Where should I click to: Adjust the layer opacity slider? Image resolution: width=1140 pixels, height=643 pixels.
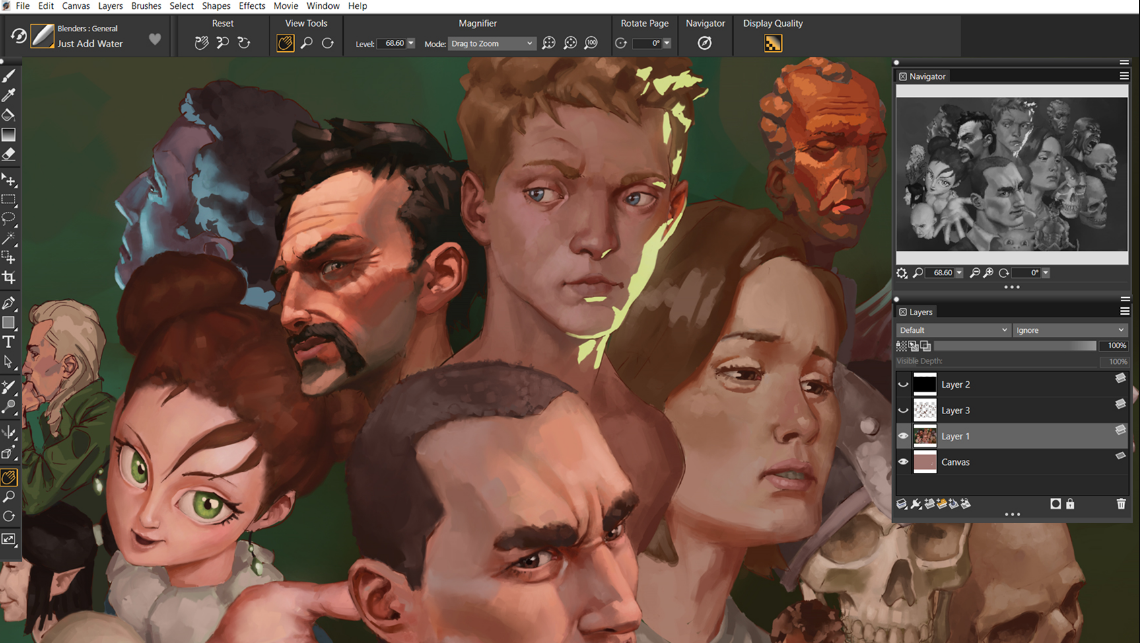(1015, 346)
